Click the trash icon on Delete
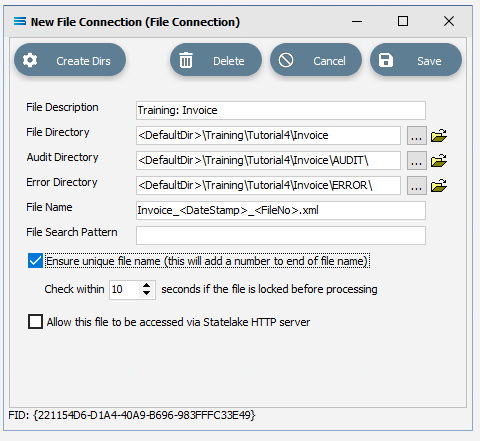The image size is (480, 441). click(186, 60)
